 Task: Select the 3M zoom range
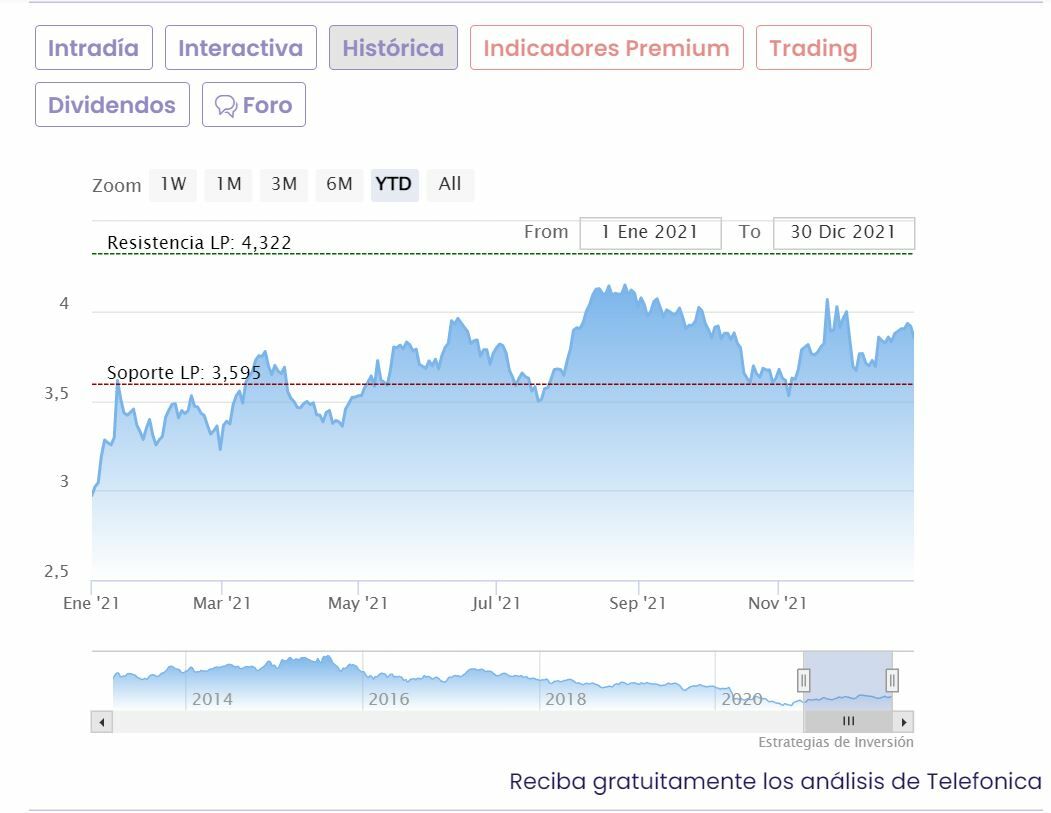tap(284, 185)
